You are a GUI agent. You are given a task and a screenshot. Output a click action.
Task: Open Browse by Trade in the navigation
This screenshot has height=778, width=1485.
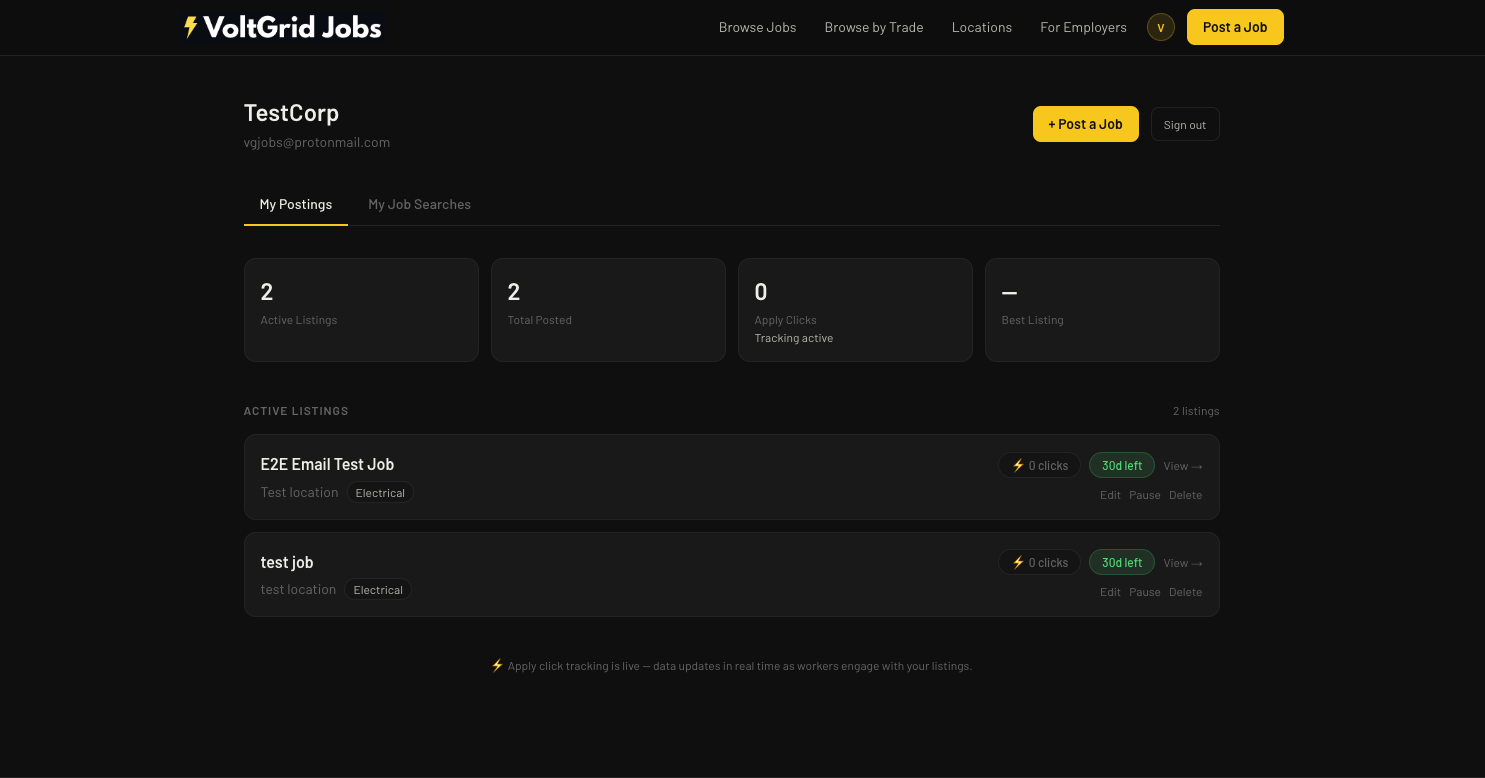874,27
